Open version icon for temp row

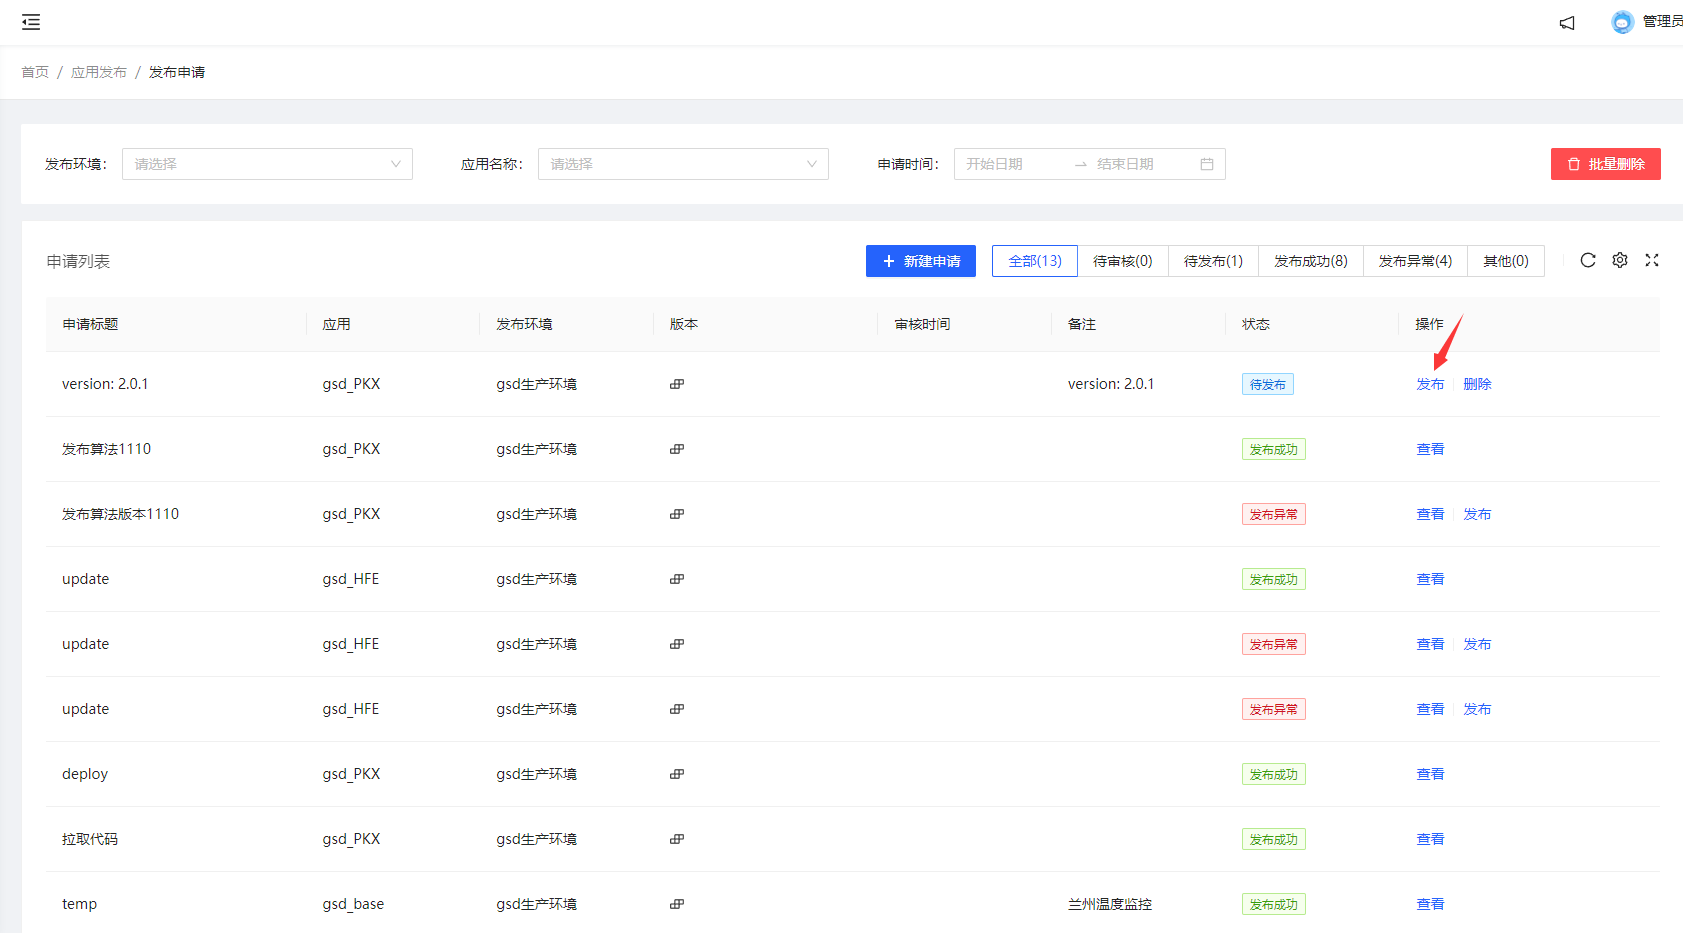click(x=677, y=904)
